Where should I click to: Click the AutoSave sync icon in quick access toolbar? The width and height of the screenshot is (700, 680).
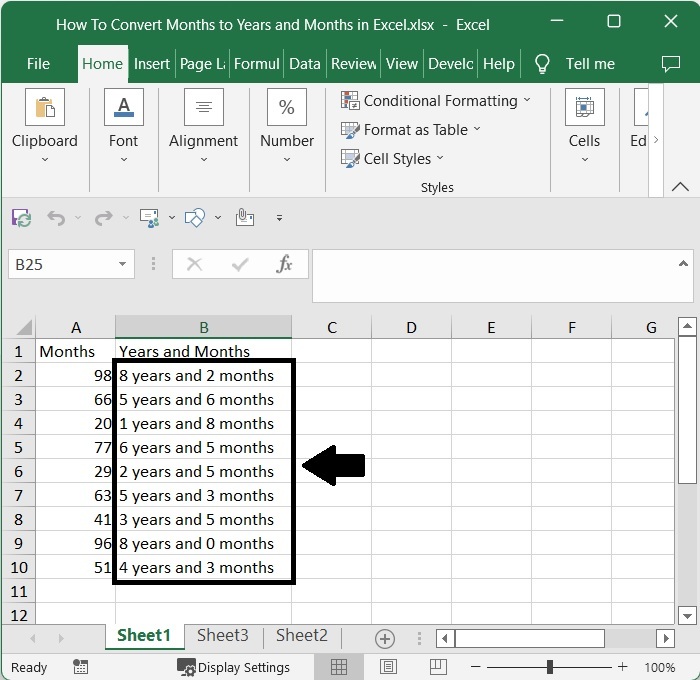click(21, 218)
